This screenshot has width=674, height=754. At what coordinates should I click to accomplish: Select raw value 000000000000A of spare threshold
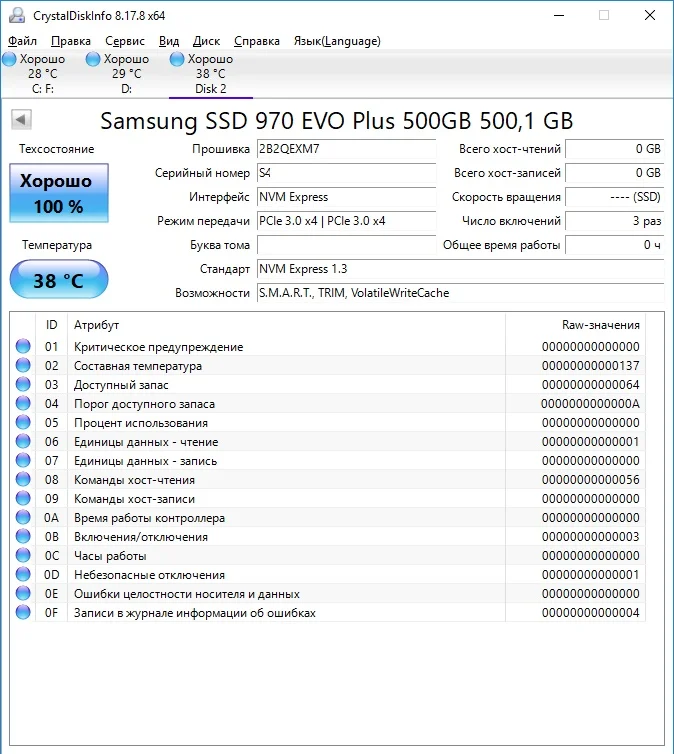pyautogui.click(x=590, y=404)
